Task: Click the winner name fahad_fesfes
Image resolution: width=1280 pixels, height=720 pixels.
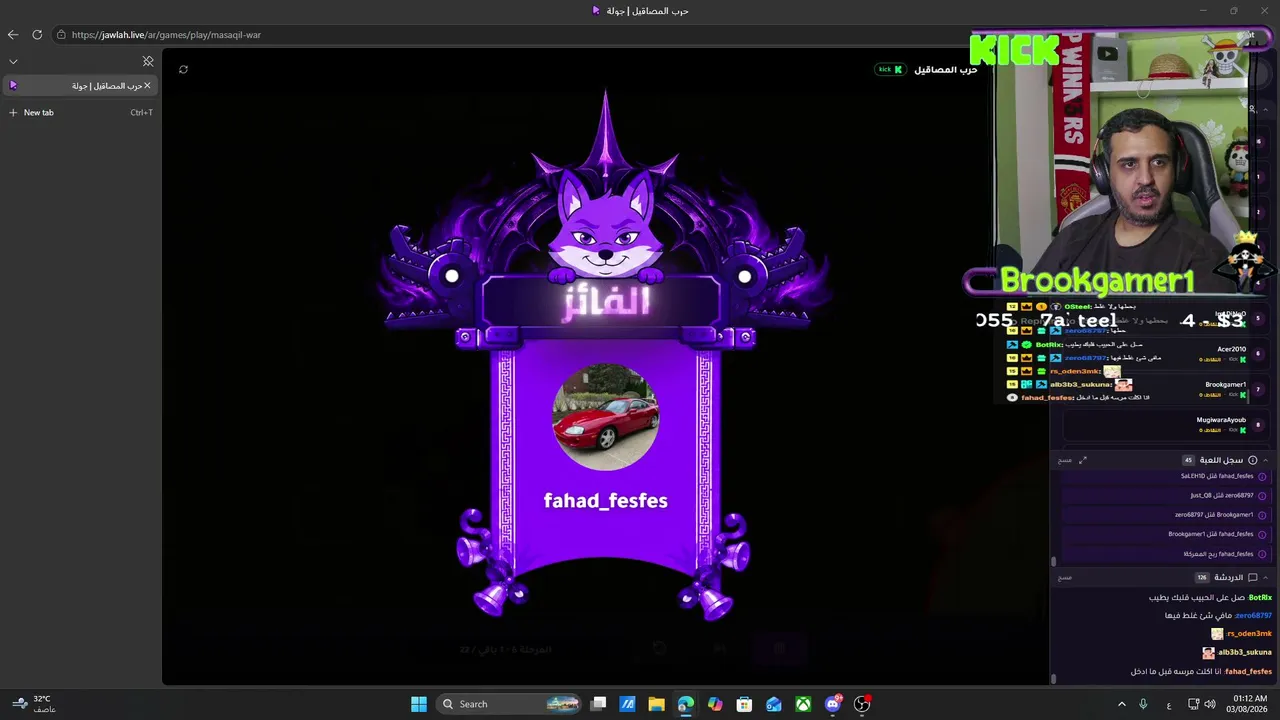Action: tap(606, 501)
